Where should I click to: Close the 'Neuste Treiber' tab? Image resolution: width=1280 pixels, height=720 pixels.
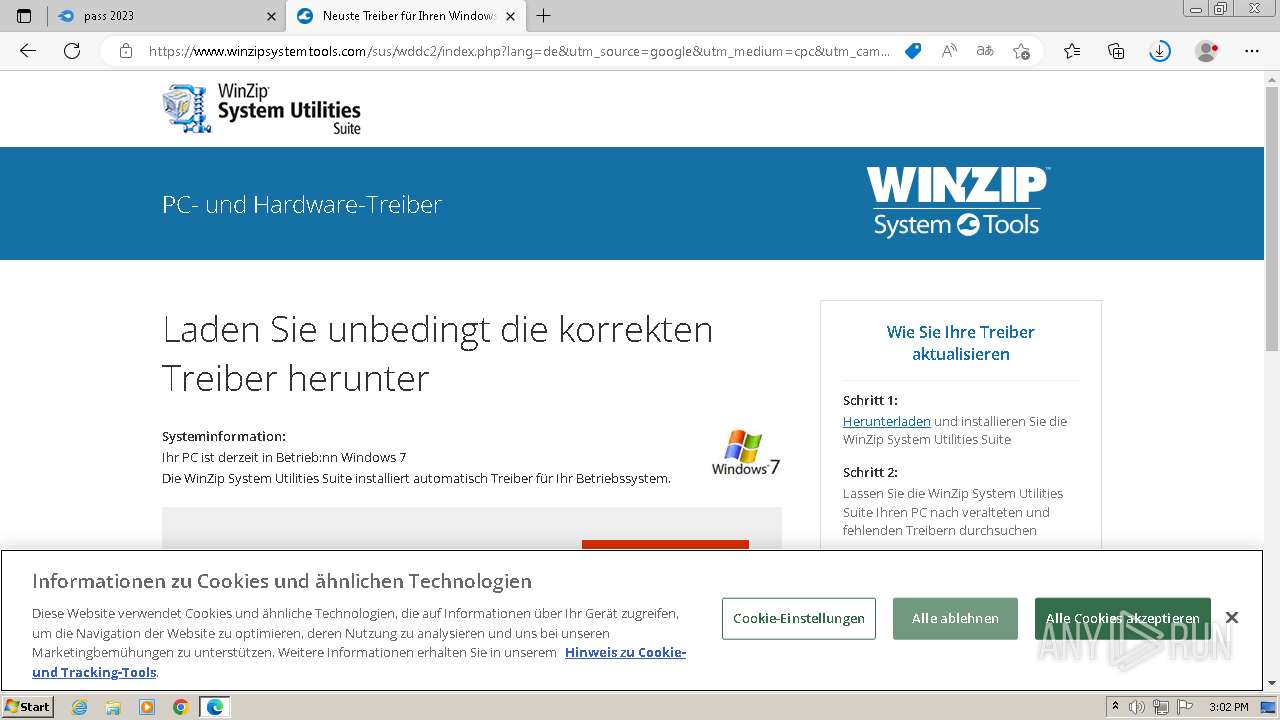click(x=510, y=16)
